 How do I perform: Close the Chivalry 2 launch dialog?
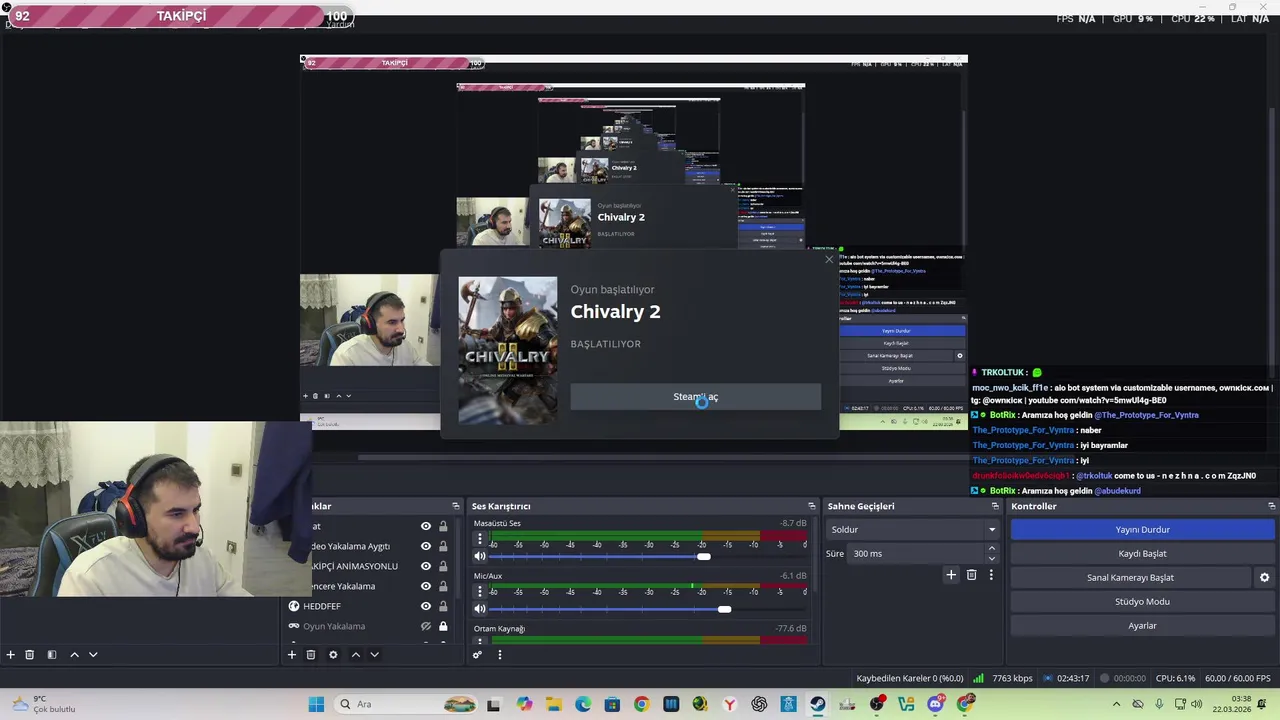click(x=828, y=260)
